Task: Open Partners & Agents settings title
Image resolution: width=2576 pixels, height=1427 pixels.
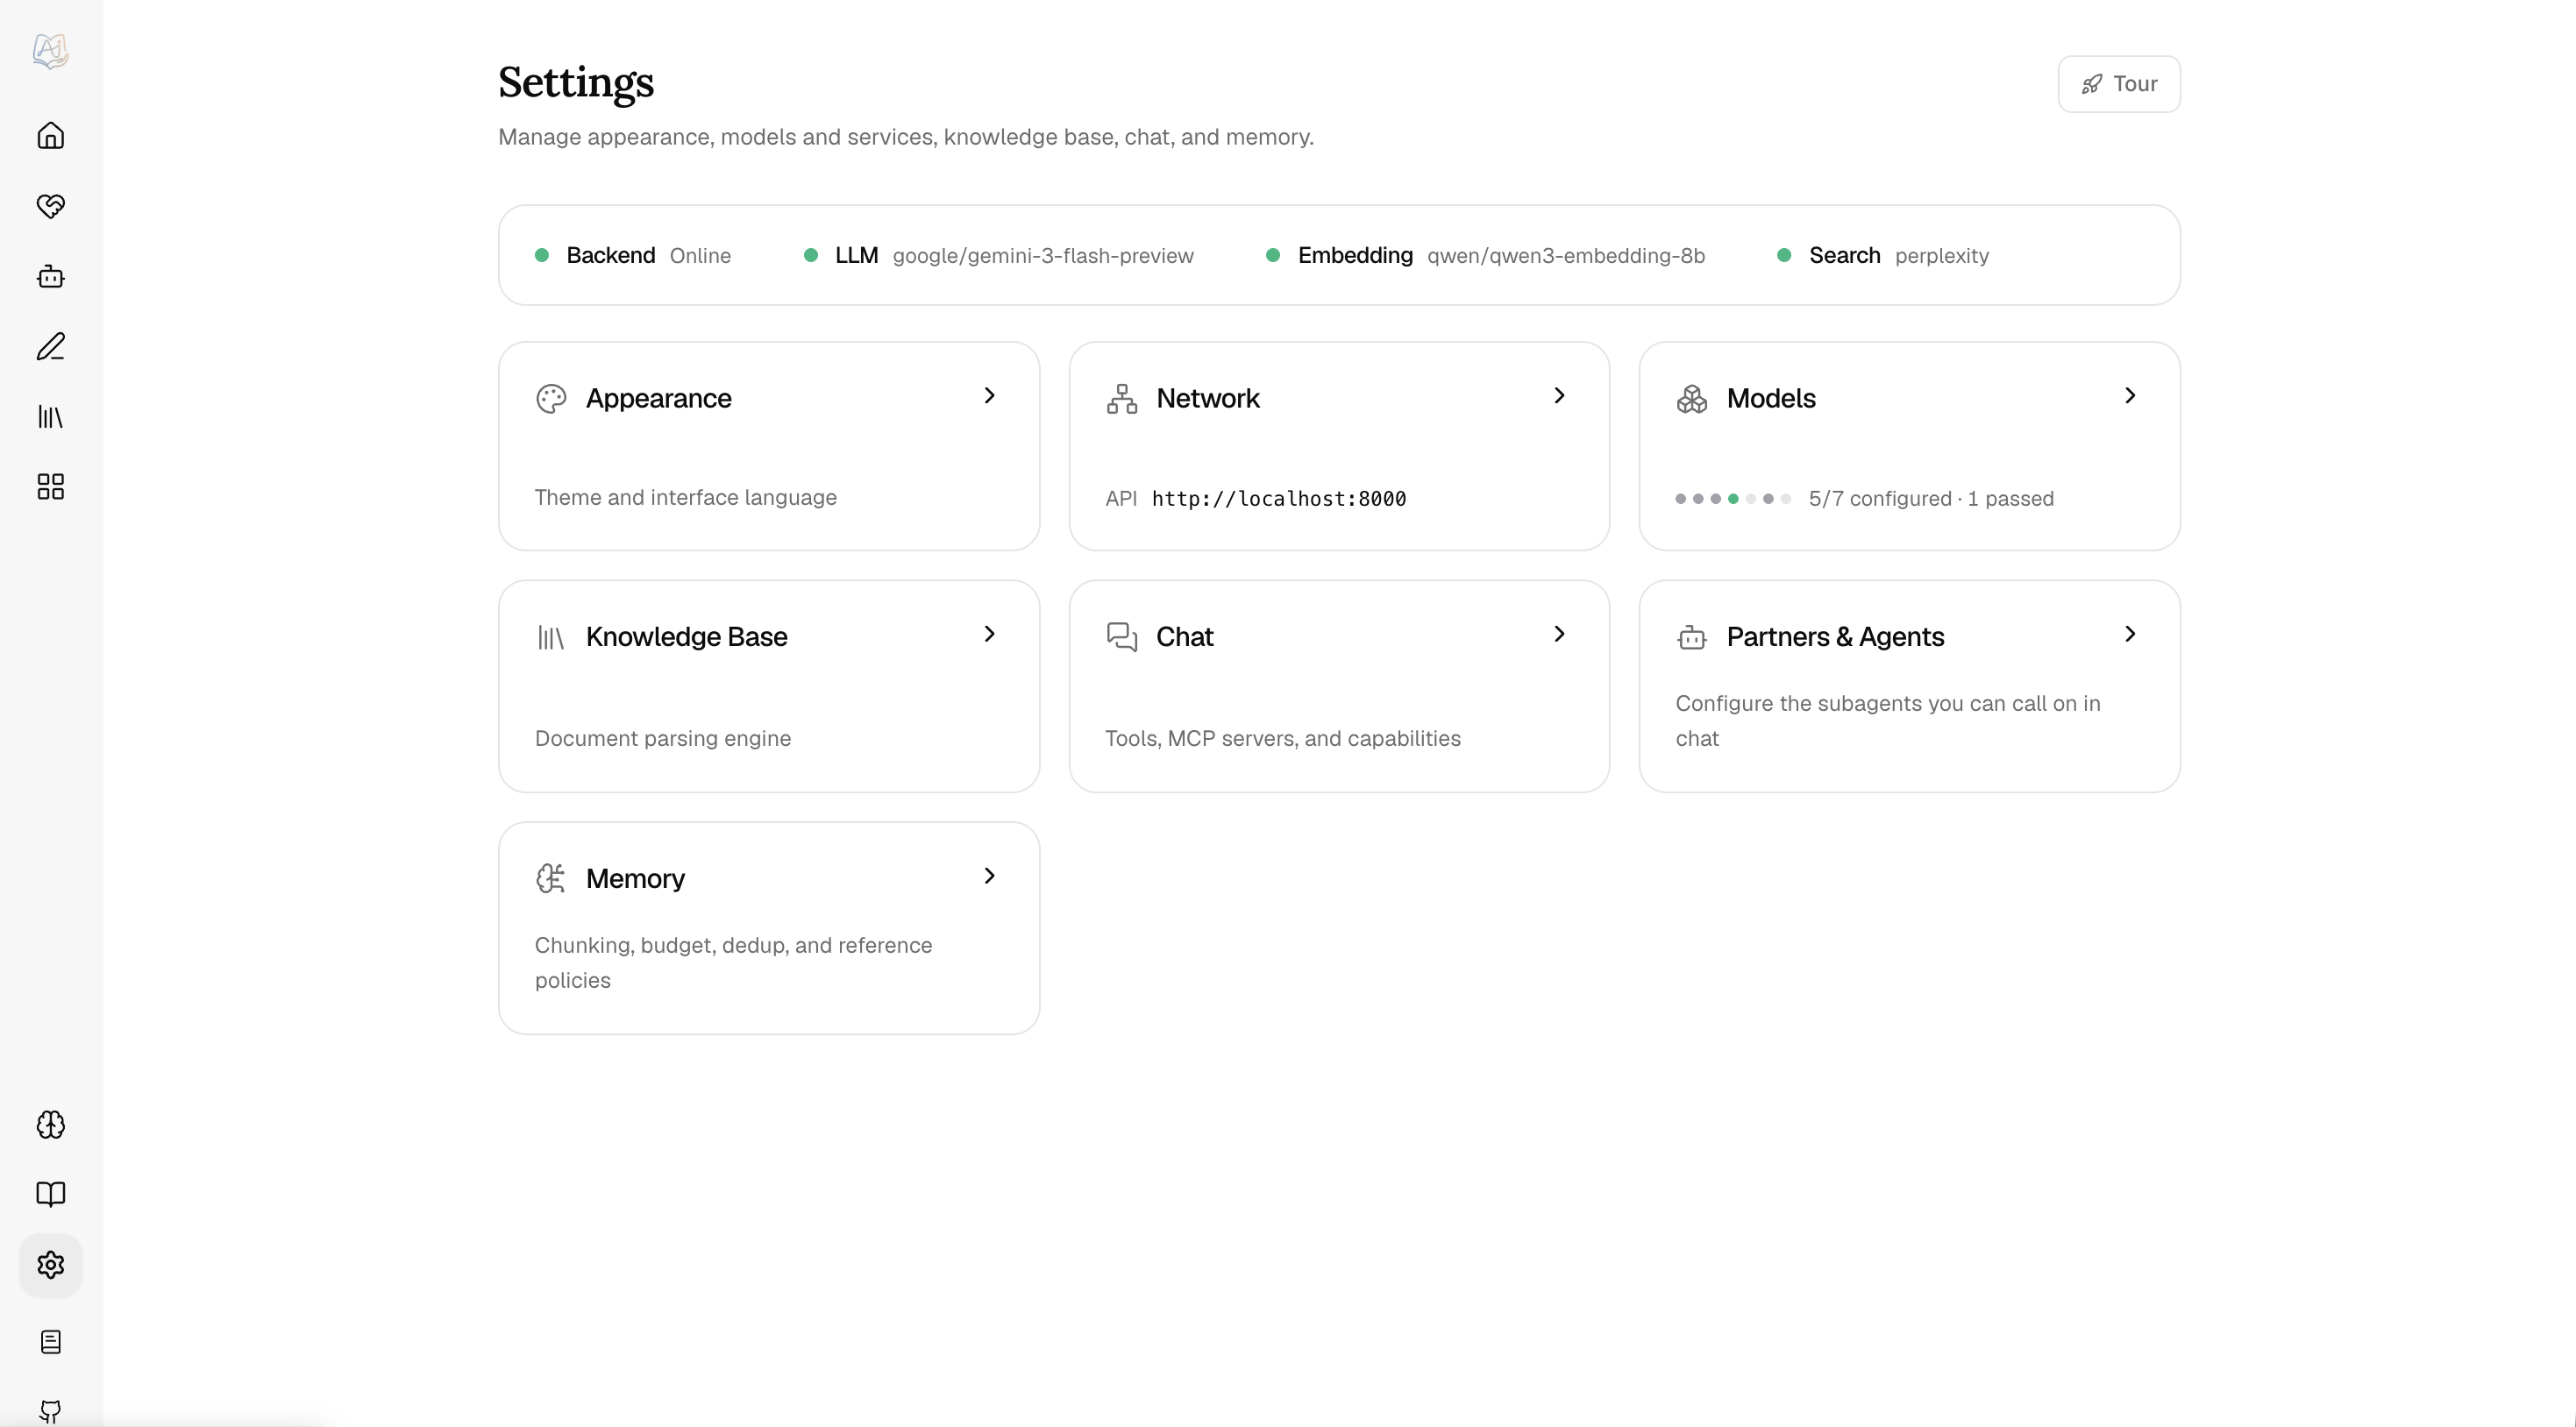Action: (1835, 637)
